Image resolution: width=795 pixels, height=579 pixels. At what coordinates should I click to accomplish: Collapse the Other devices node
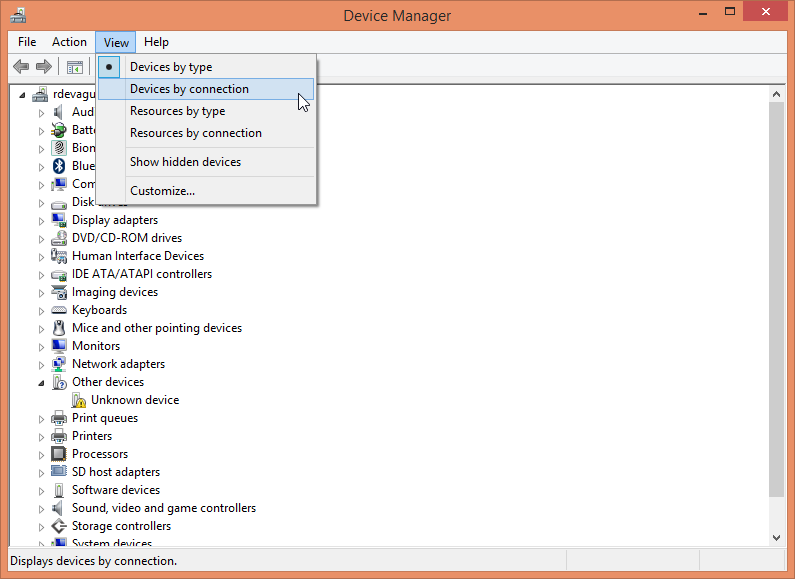pyautogui.click(x=42, y=382)
